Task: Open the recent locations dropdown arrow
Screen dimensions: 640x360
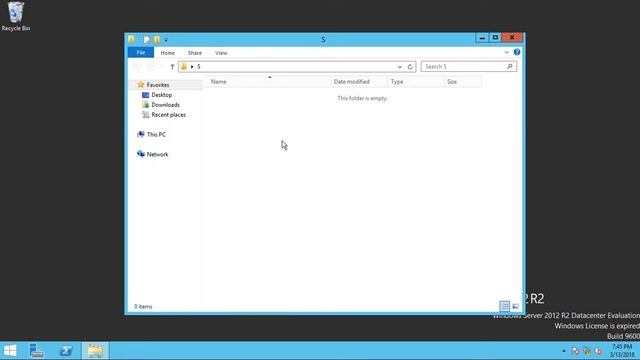Action: point(162,67)
